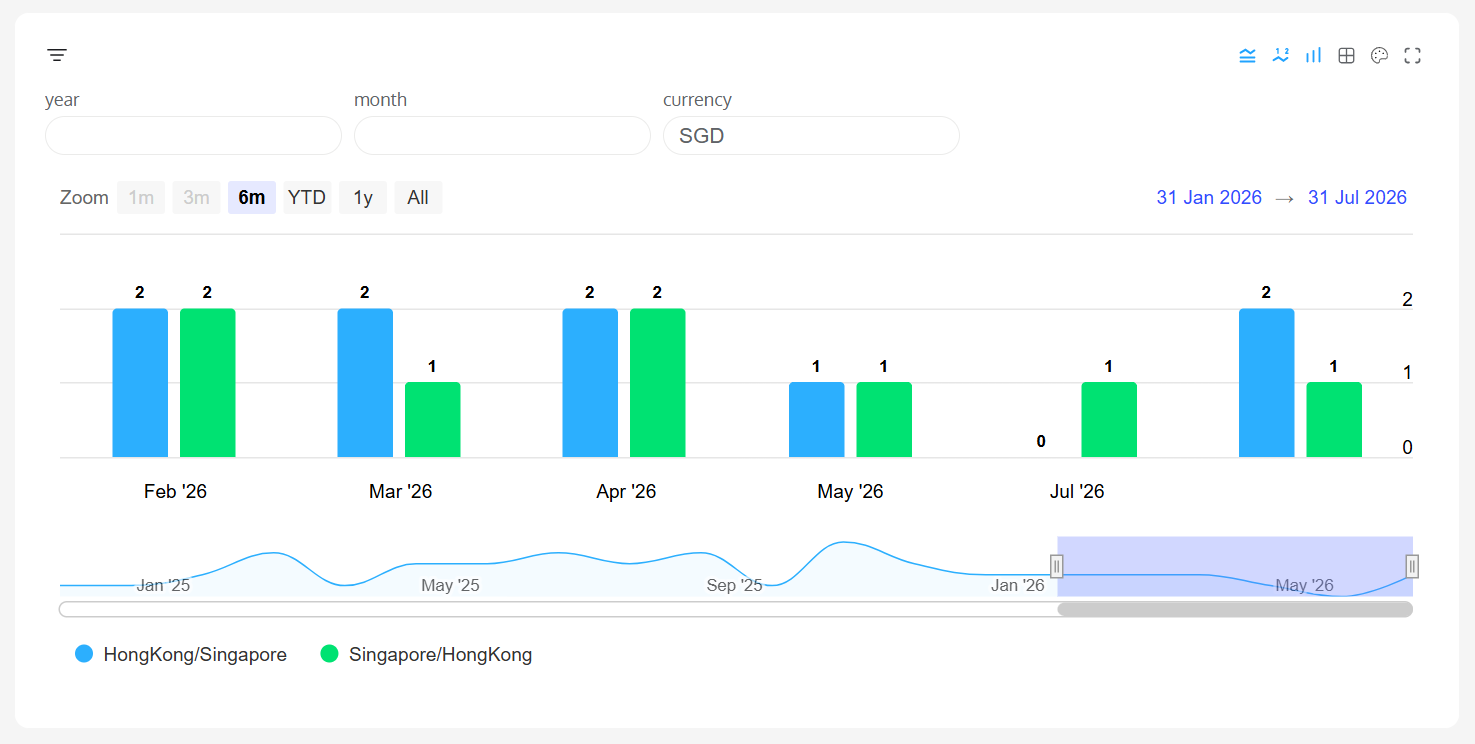Set zoom to 1y

coord(362,198)
